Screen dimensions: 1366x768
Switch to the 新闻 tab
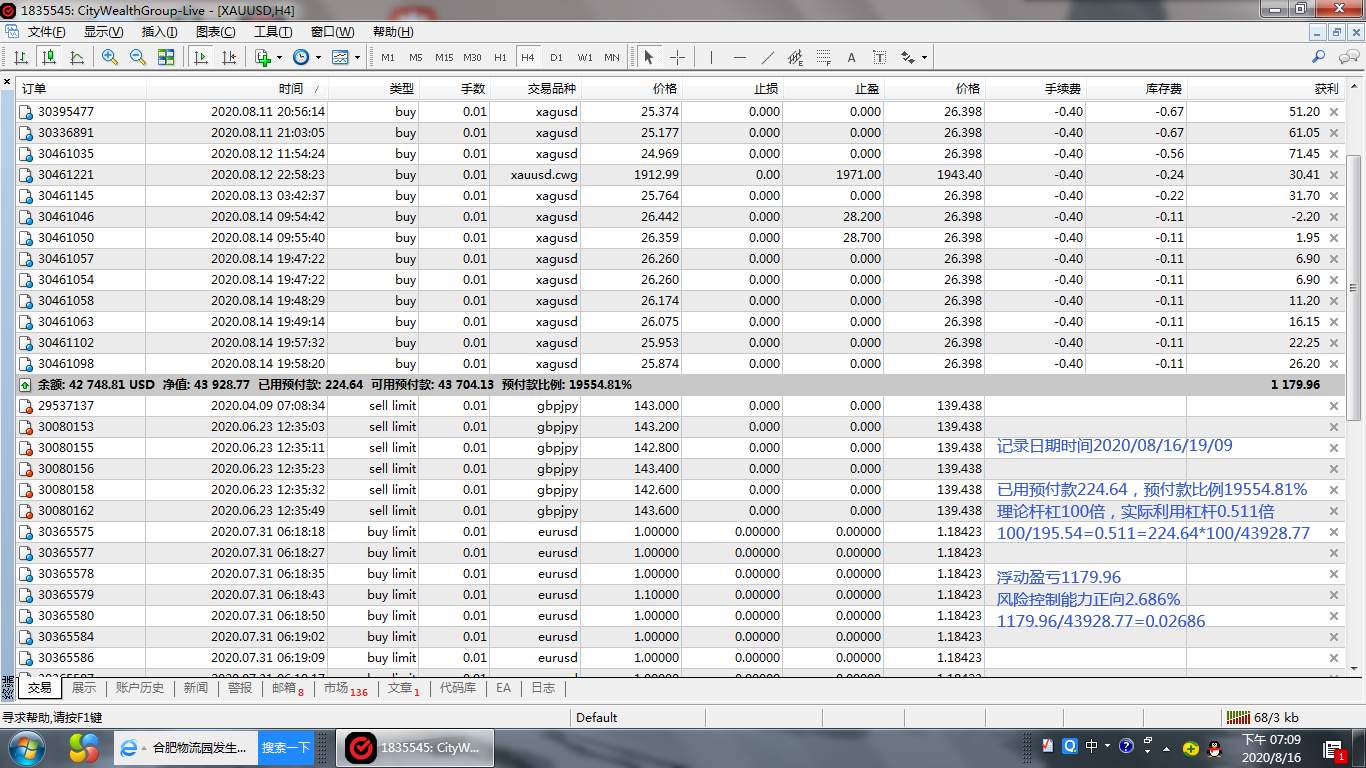[196, 688]
